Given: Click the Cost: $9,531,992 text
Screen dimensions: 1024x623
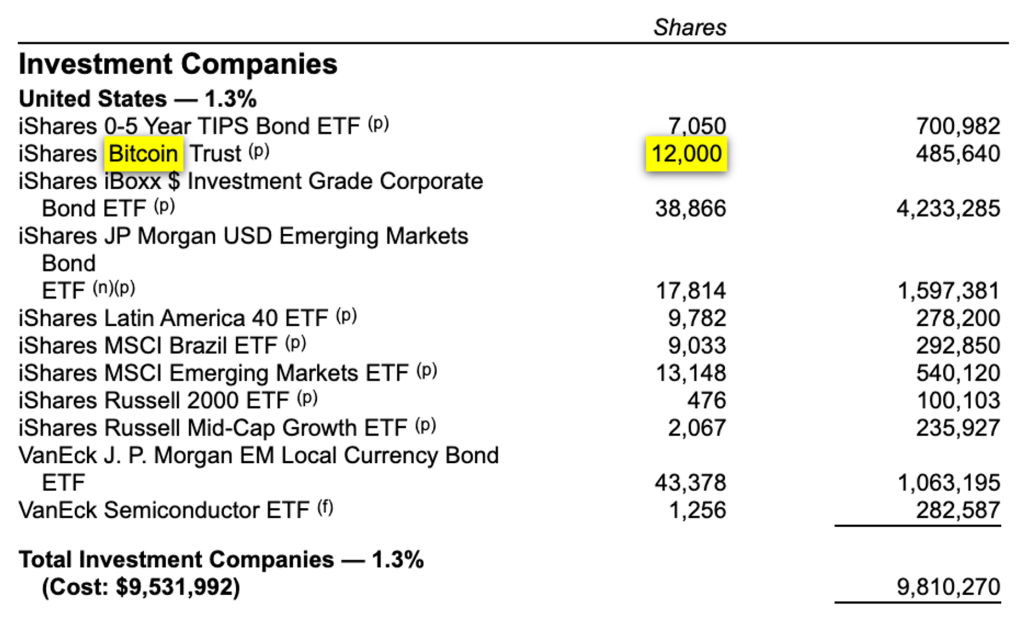Looking at the screenshot, I should click(140, 587).
